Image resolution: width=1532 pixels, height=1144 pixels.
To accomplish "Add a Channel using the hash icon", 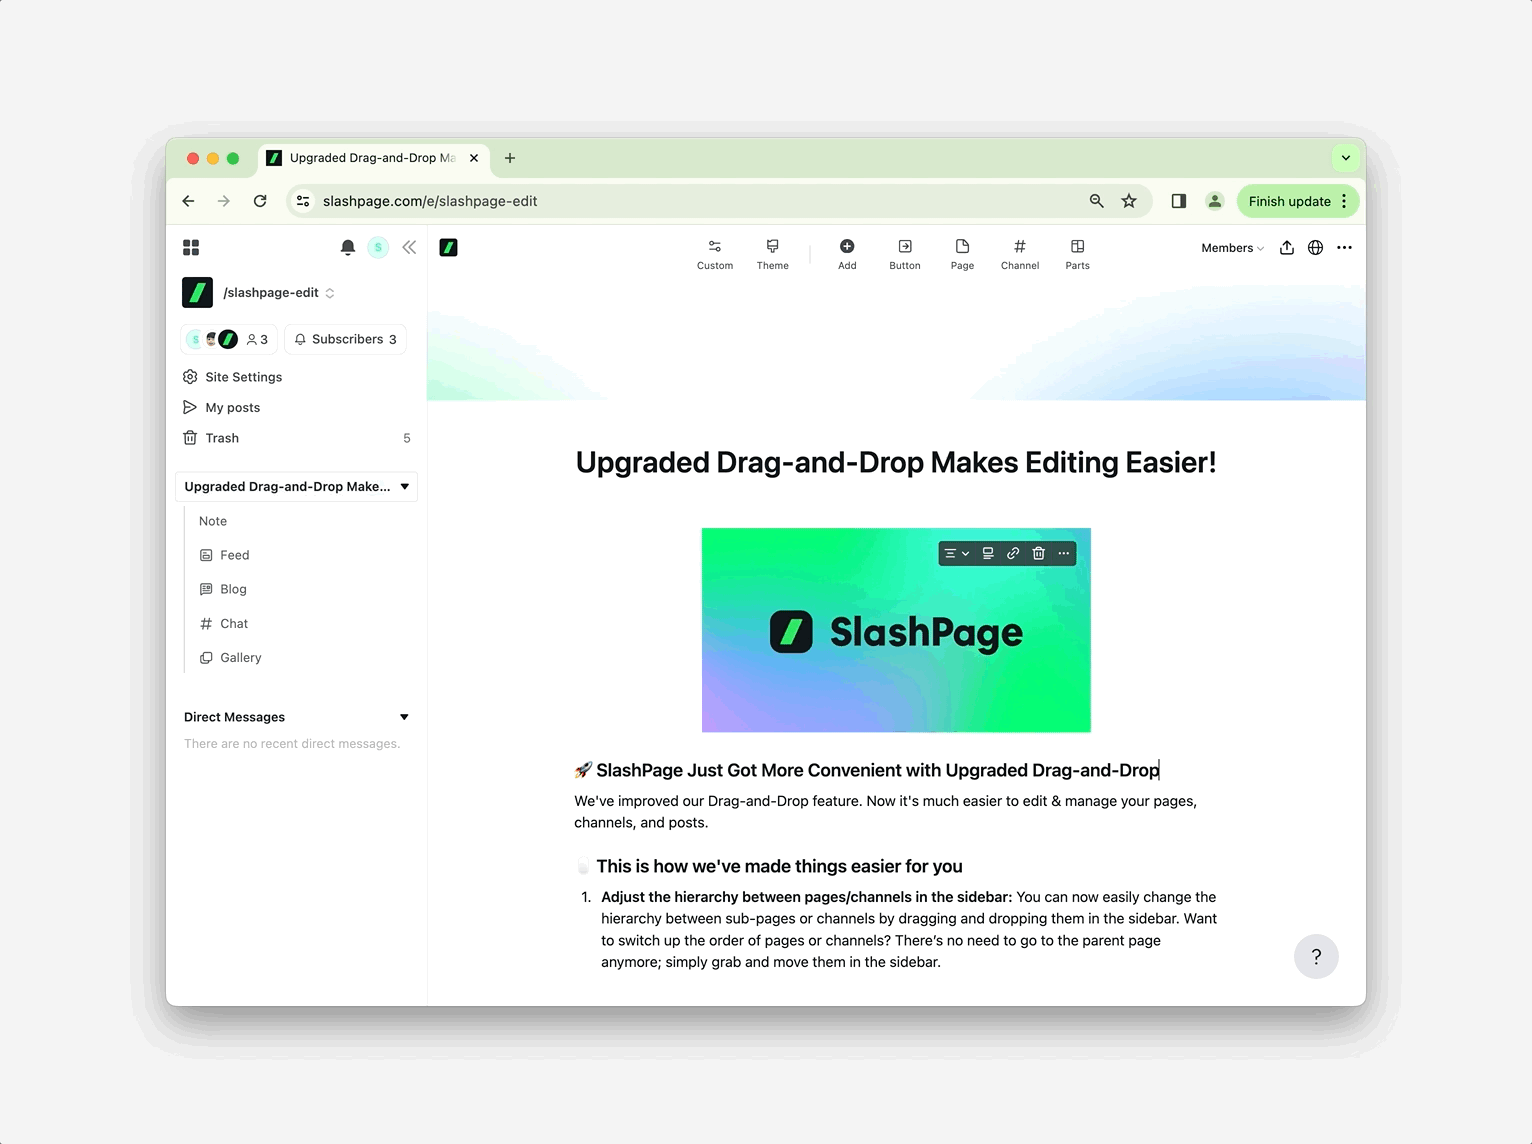I will pyautogui.click(x=1020, y=254).
